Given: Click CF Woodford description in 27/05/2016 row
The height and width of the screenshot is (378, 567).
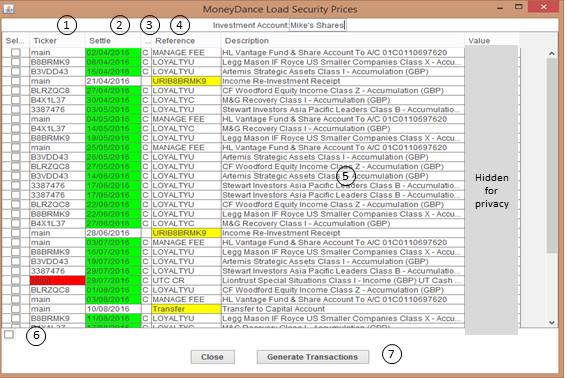Looking at the screenshot, I should (343, 166).
